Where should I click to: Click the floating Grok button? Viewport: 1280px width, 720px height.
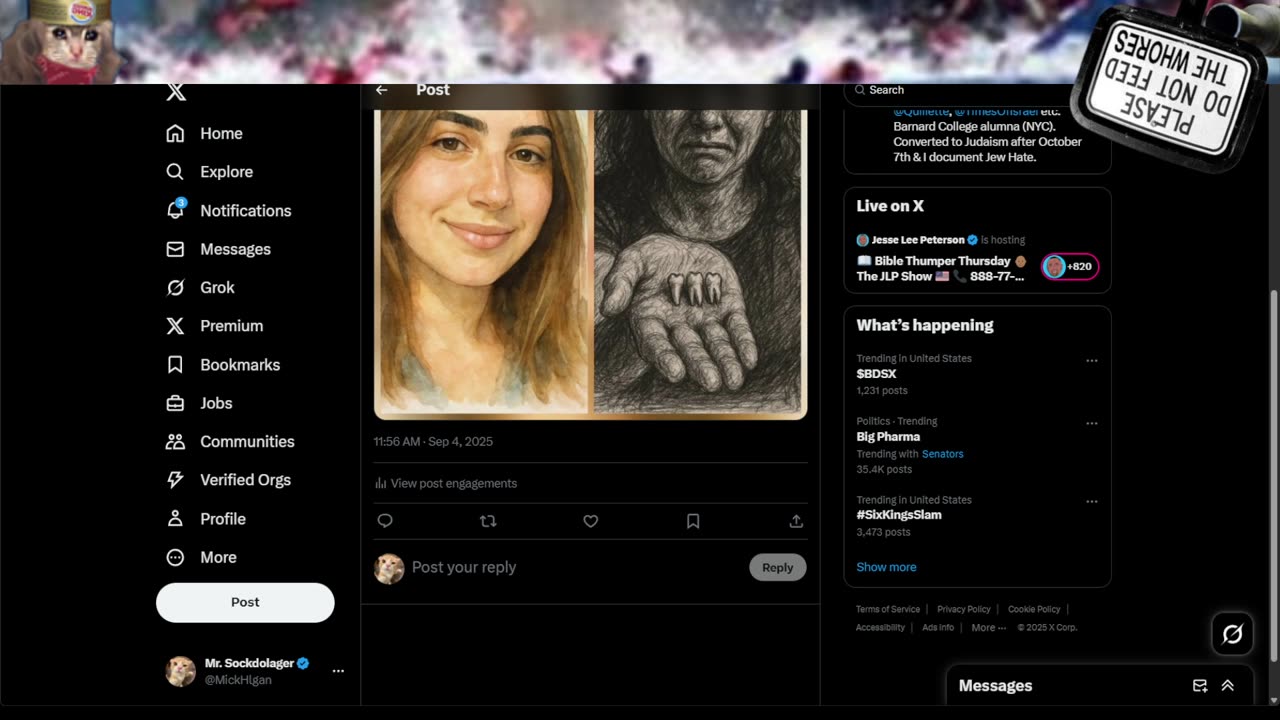1232,634
